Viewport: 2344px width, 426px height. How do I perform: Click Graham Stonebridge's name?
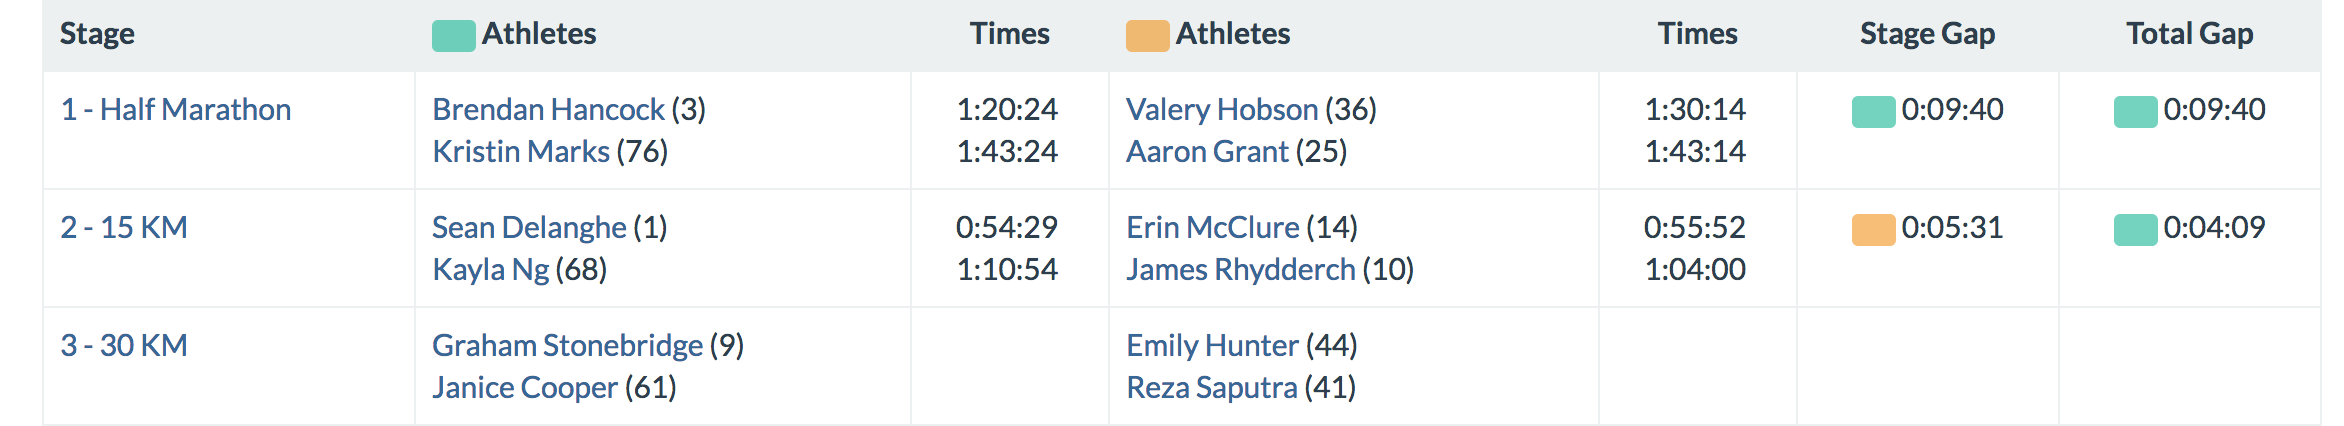click(567, 345)
